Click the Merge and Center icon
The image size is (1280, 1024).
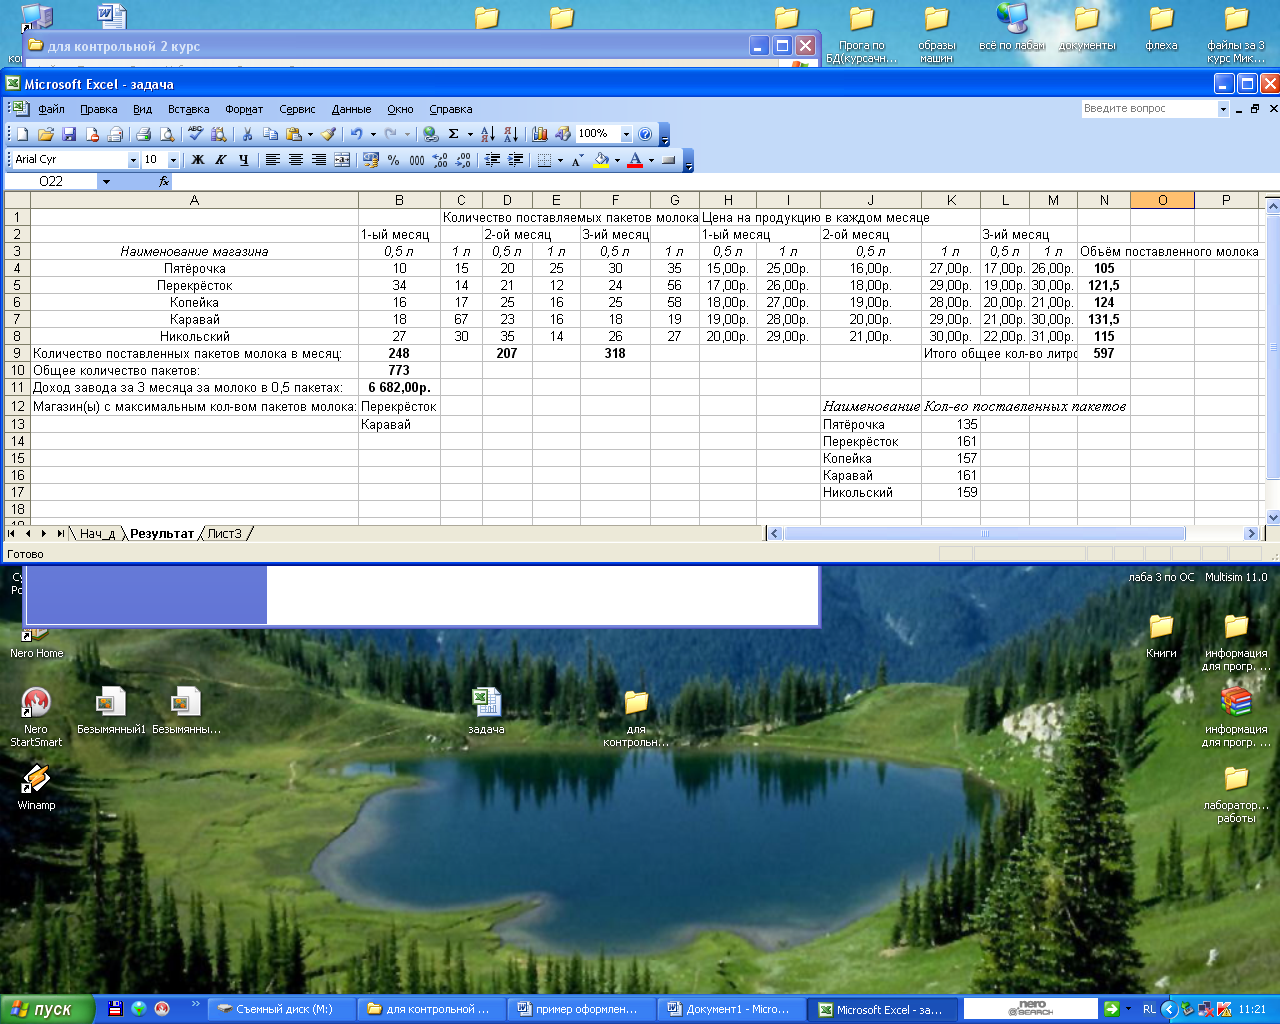click(x=342, y=160)
